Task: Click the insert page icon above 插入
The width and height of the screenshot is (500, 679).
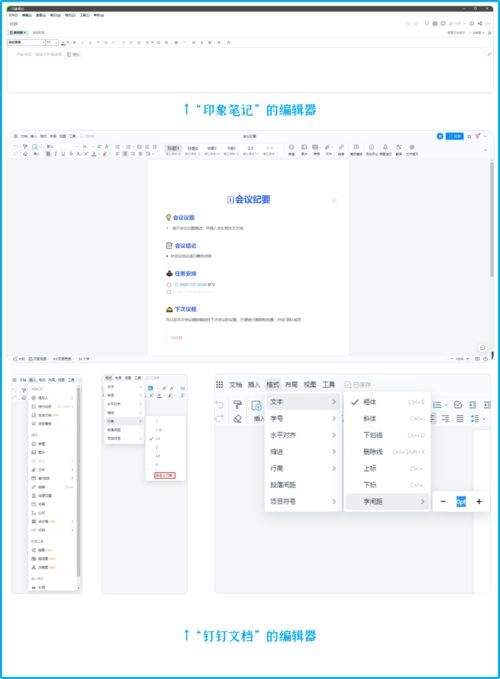Action: point(257,406)
